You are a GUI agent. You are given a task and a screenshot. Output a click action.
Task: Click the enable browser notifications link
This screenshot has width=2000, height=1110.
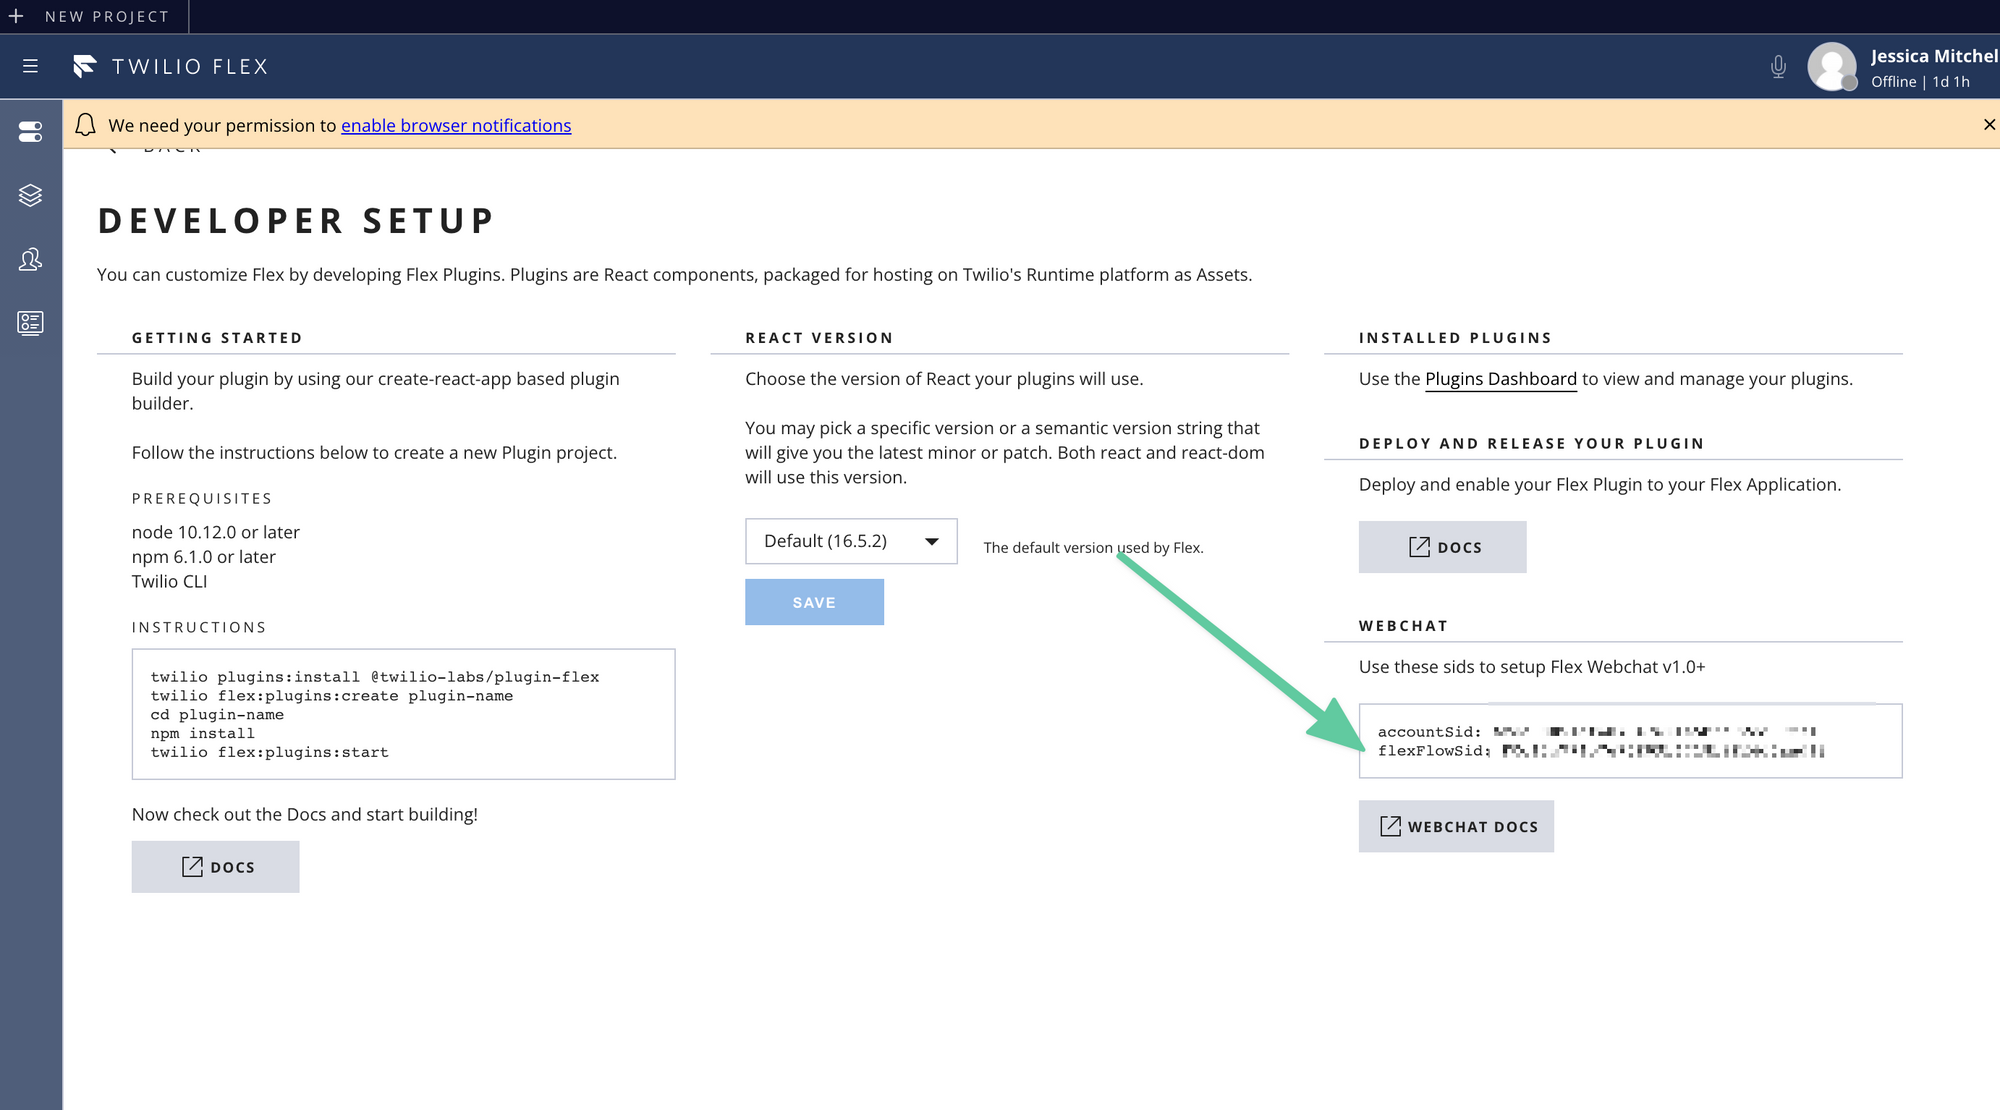coord(456,125)
